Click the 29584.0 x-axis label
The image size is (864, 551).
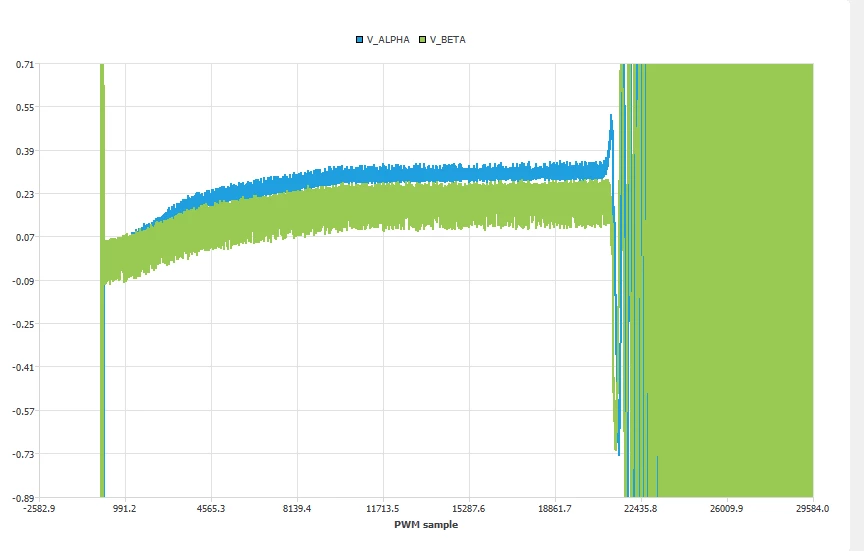click(x=812, y=509)
